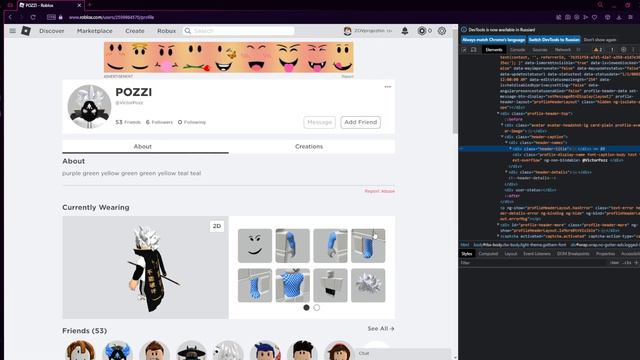Viewport: 640px width, 360px height.
Task: Expand the profile-header-more div node
Action: click(x=498, y=225)
